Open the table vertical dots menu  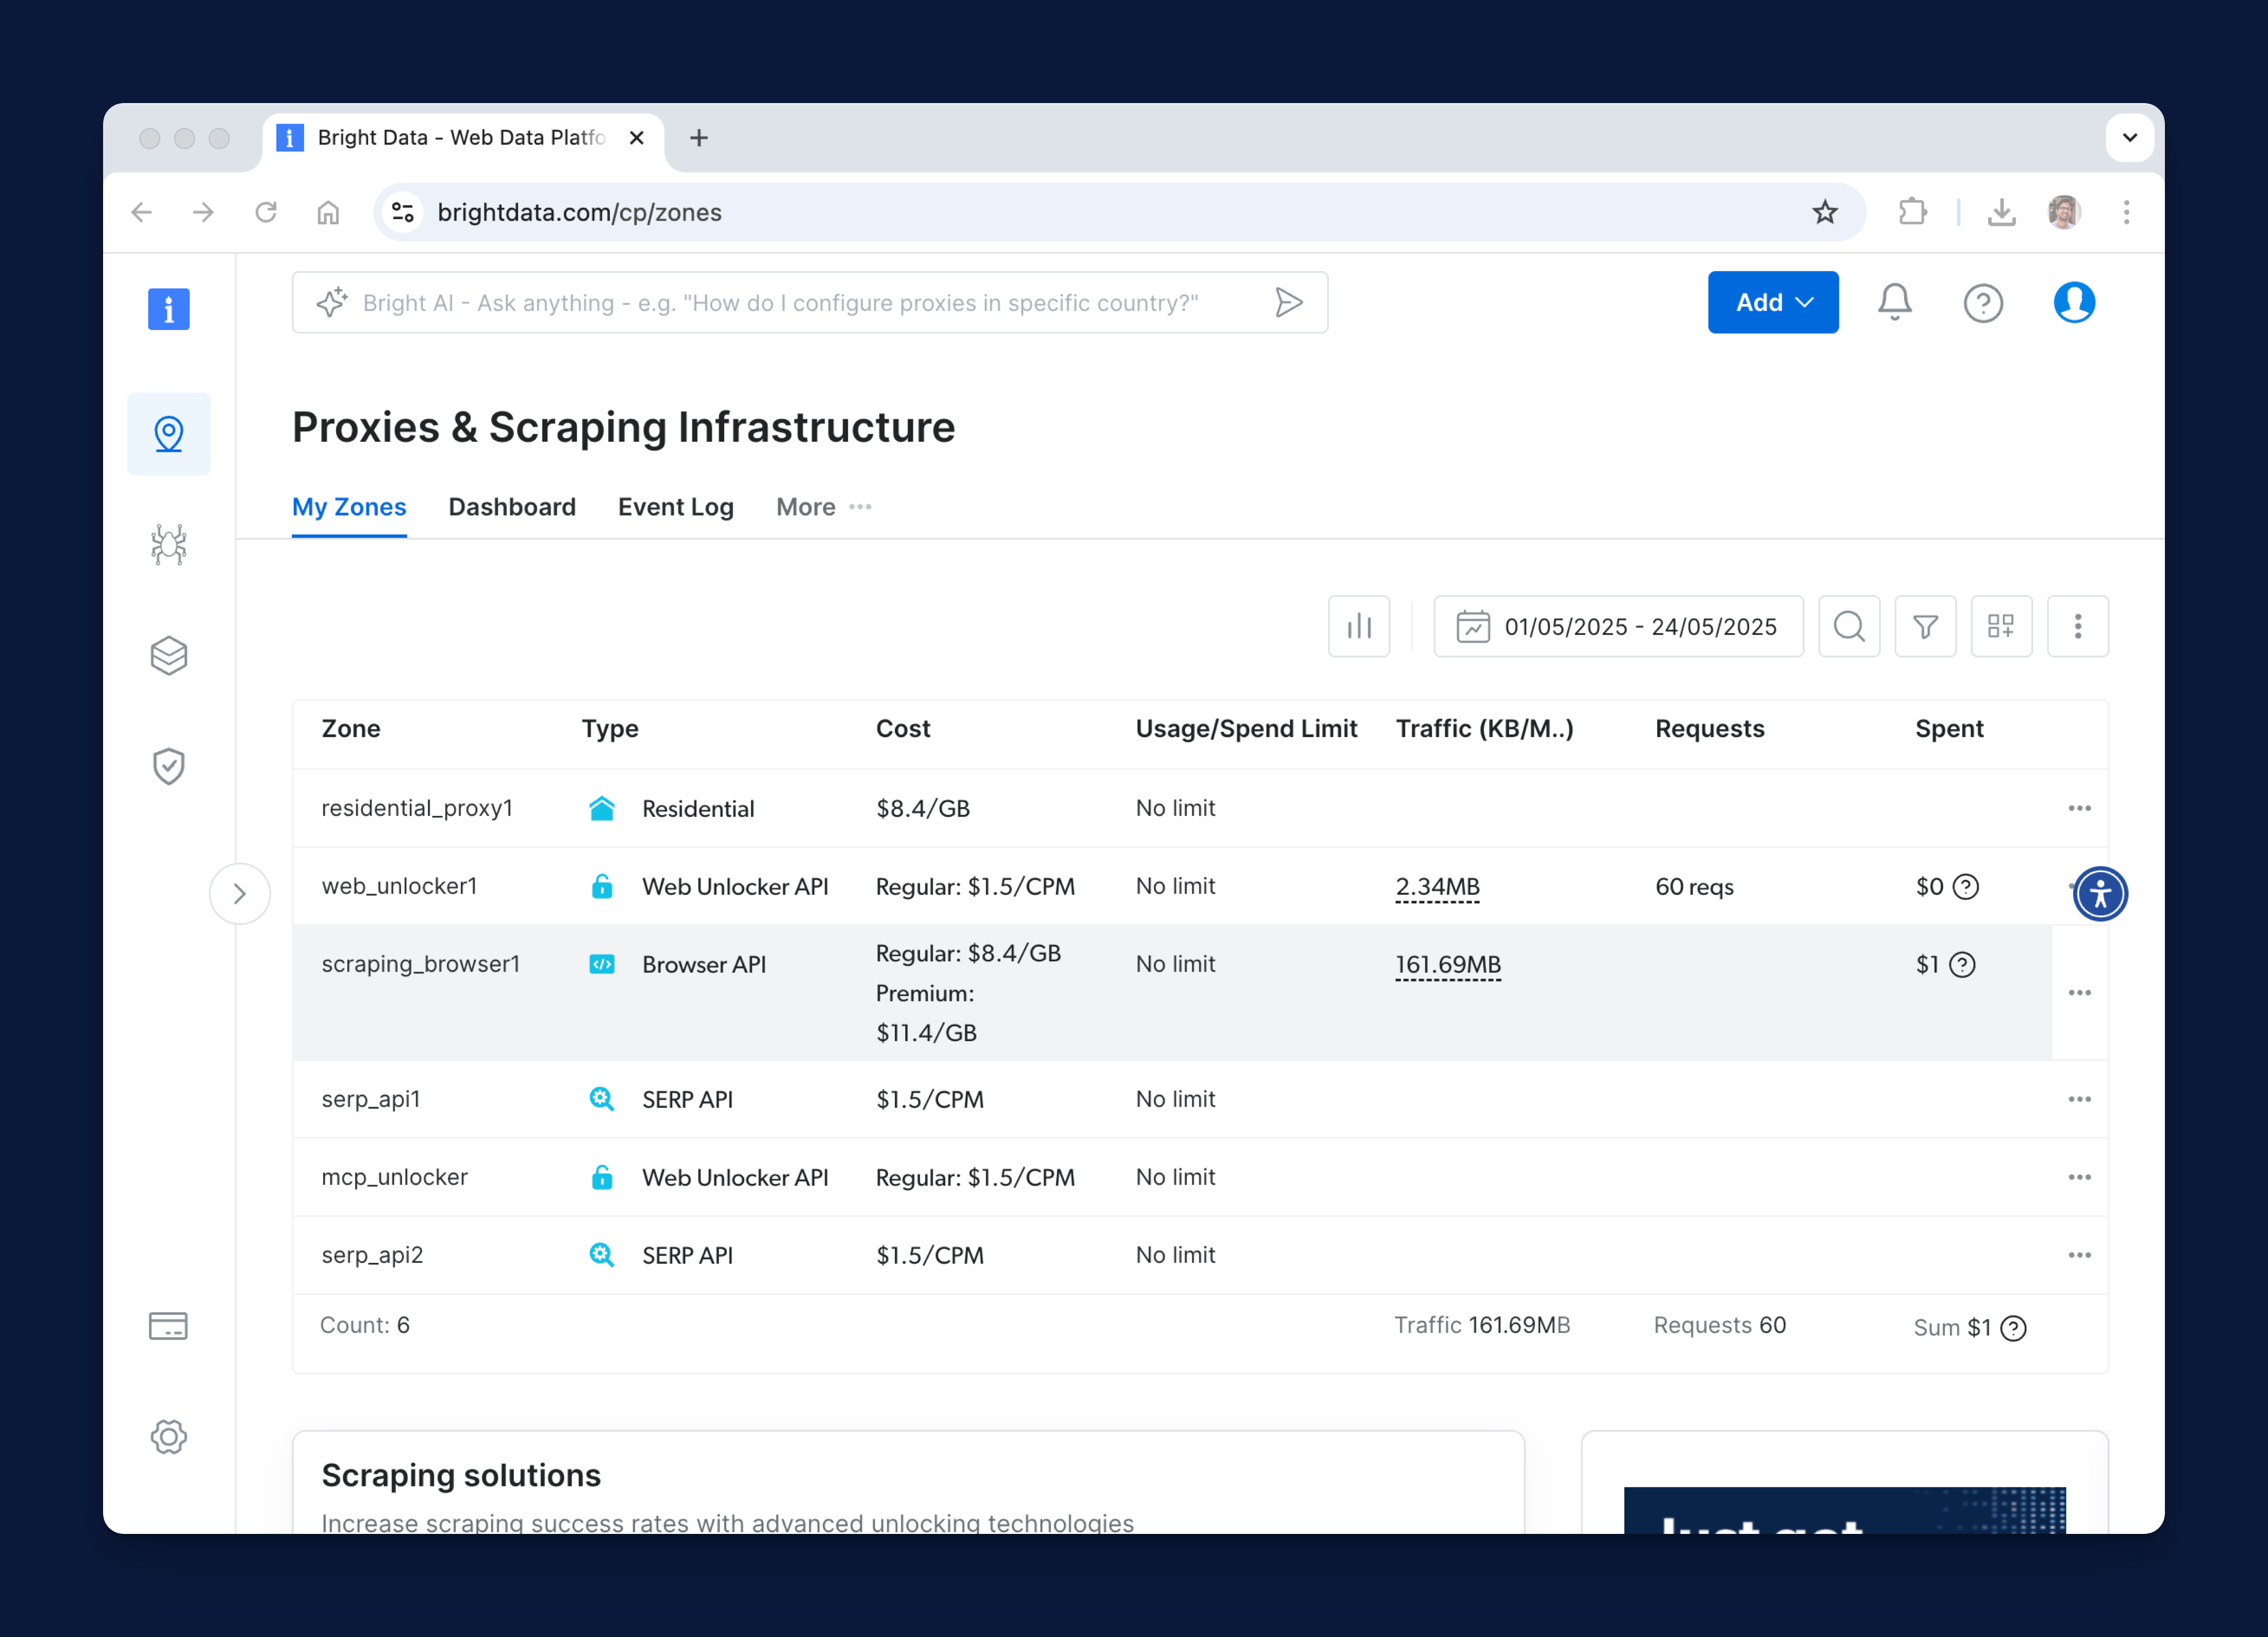(x=2078, y=627)
